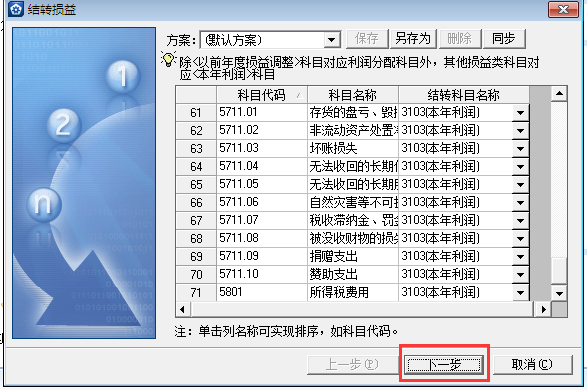Image resolution: width=587 pixels, height=390 pixels.
Task: Click cell with code 5711.07
Action: [x=262, y=220]
